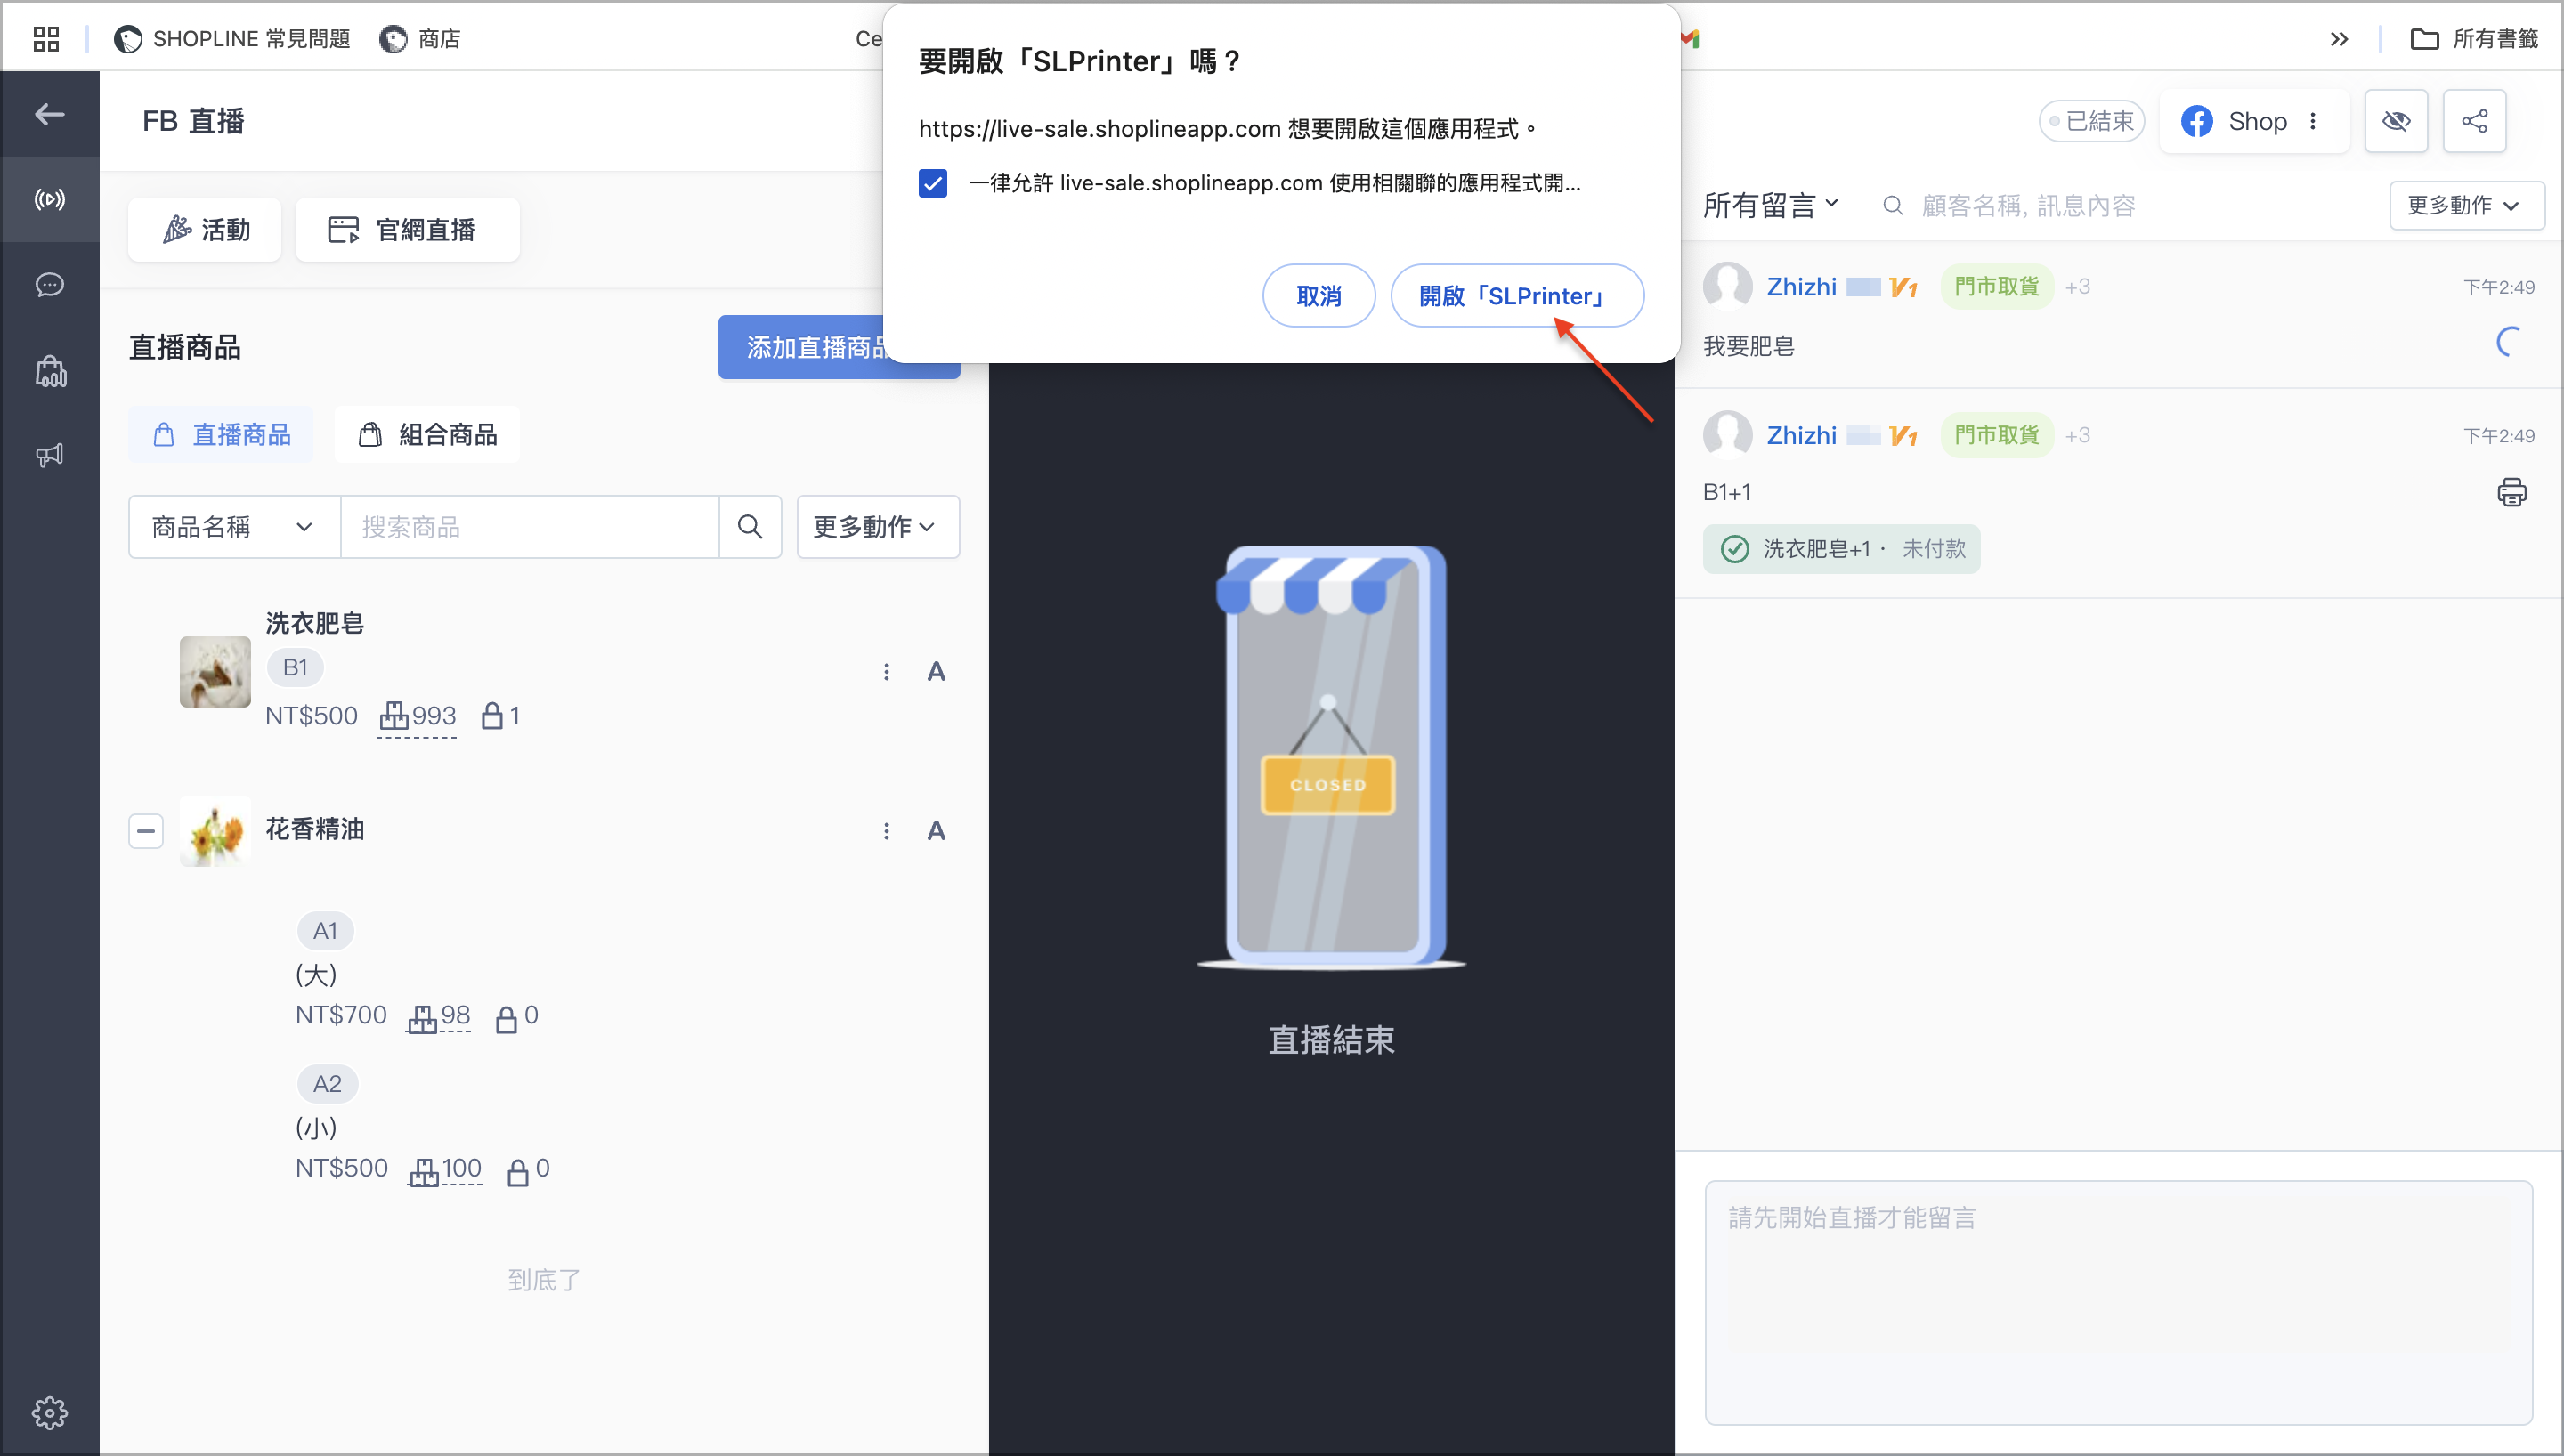Viewport: 2564px width, 1456px height.
Task: Click 開啟「SLPrinter」 button
Action: point(1517,296)
